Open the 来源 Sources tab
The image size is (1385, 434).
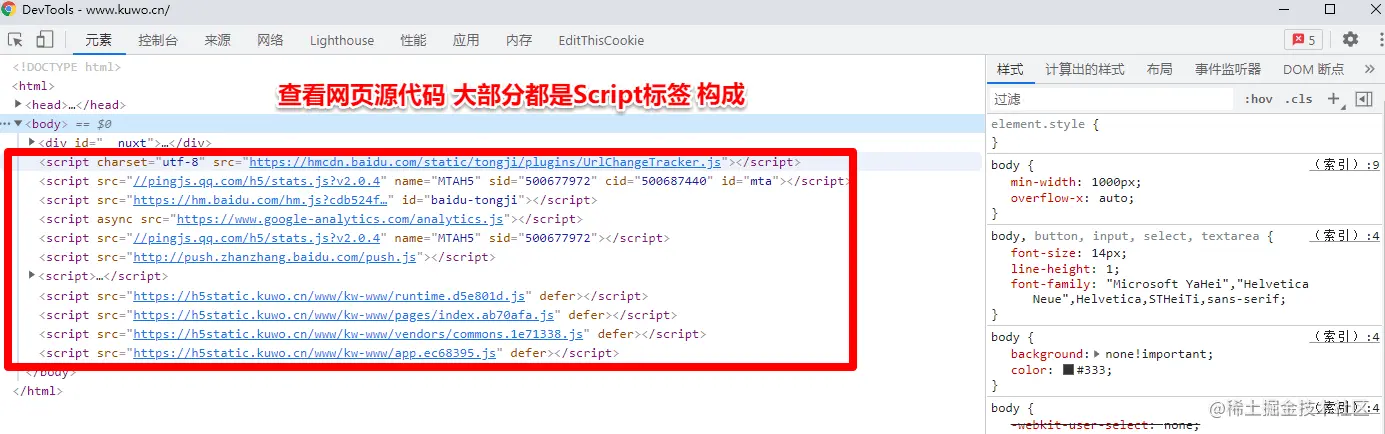(217, 40)
